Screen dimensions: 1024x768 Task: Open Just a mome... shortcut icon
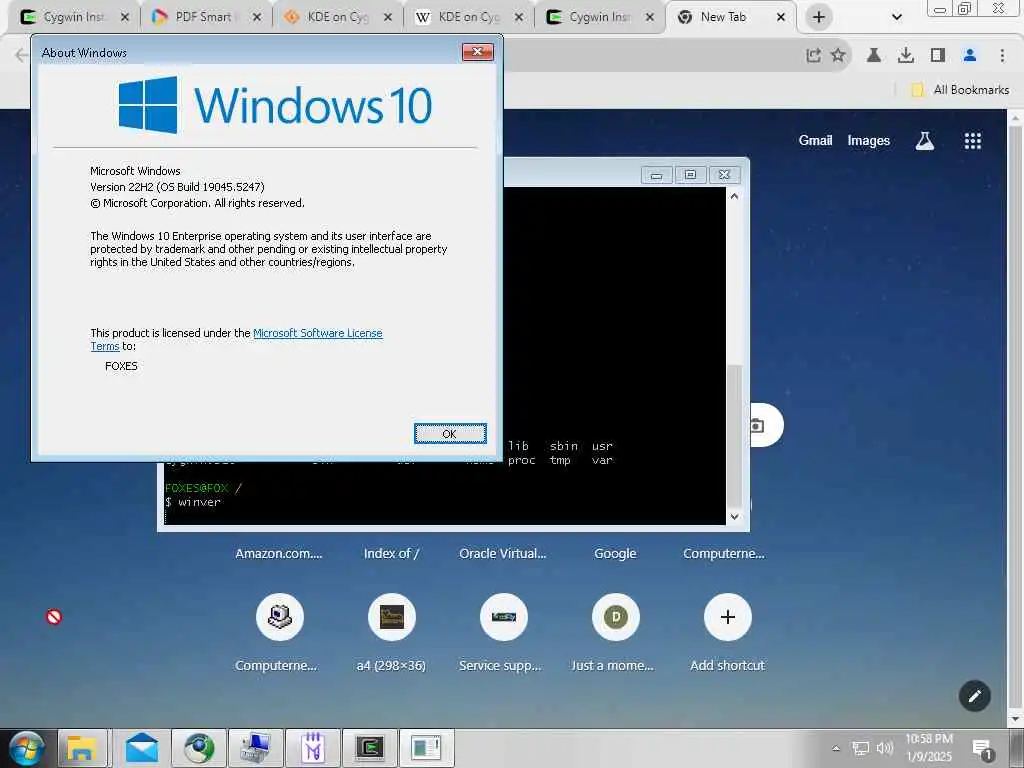[x=616, y=617]
